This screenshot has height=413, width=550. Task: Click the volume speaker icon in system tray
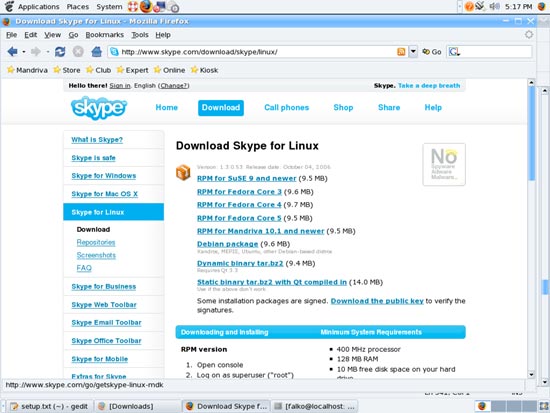(494, 6)
